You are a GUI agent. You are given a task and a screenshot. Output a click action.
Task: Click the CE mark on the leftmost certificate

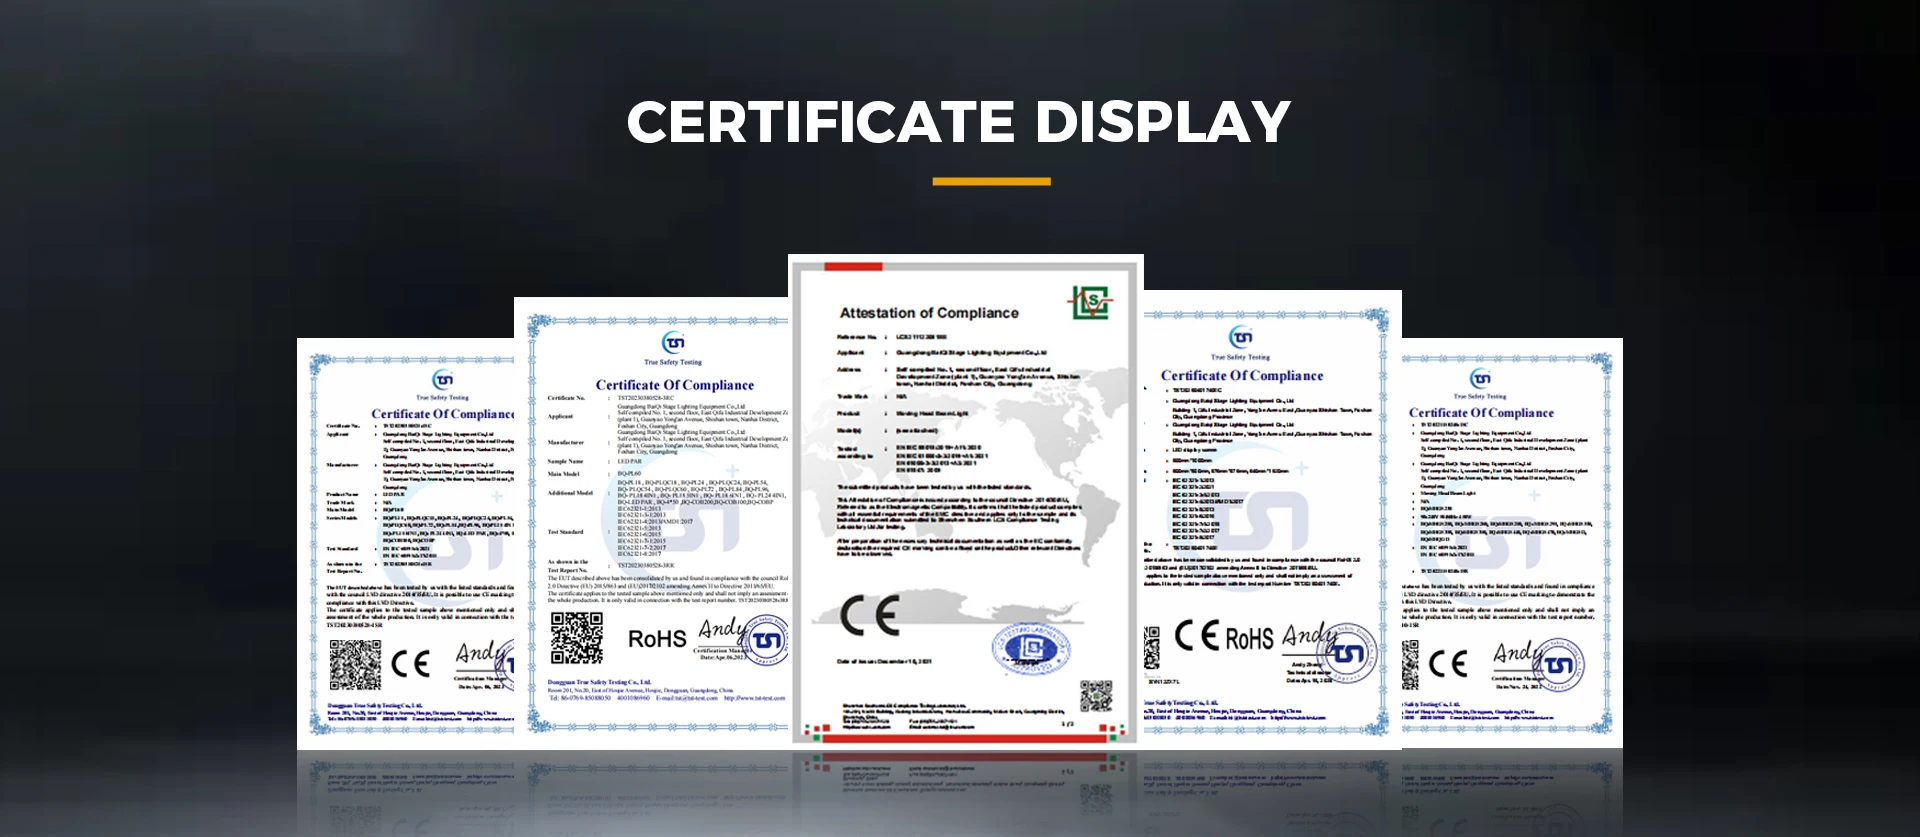(x=410, y=663)
